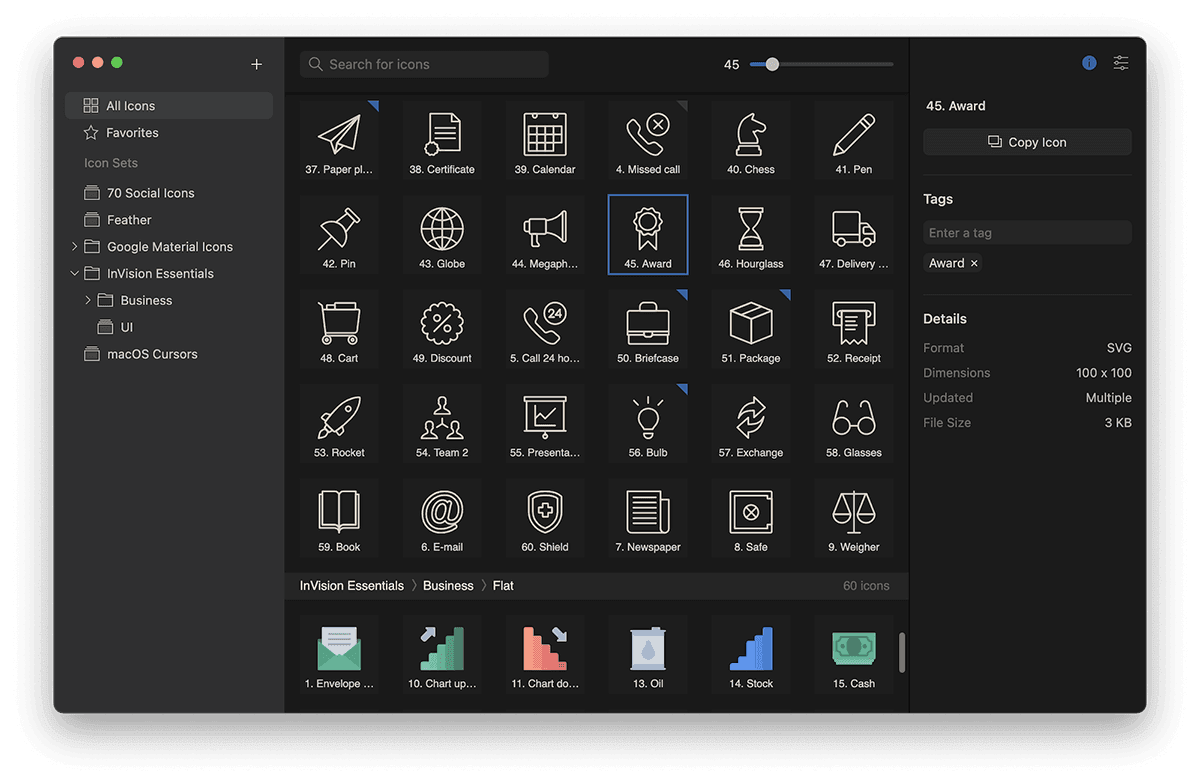Select the Pin icon
This screenshot has width=1200, height=784.
(x=339, y=235)
